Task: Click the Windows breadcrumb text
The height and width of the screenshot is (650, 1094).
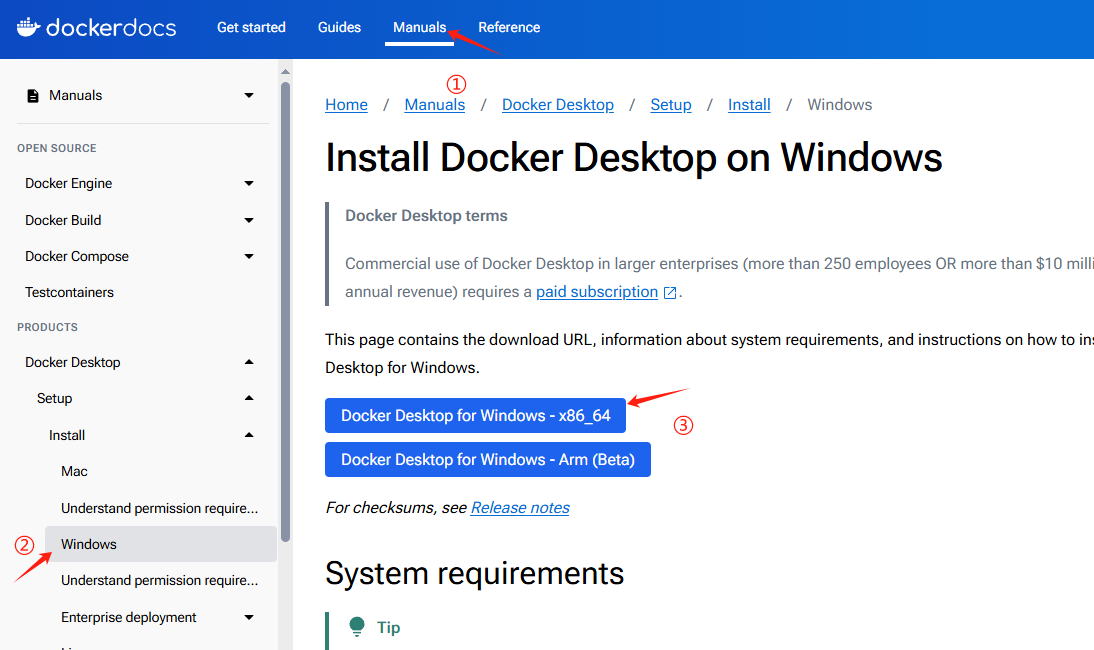Action: [839, 105]
